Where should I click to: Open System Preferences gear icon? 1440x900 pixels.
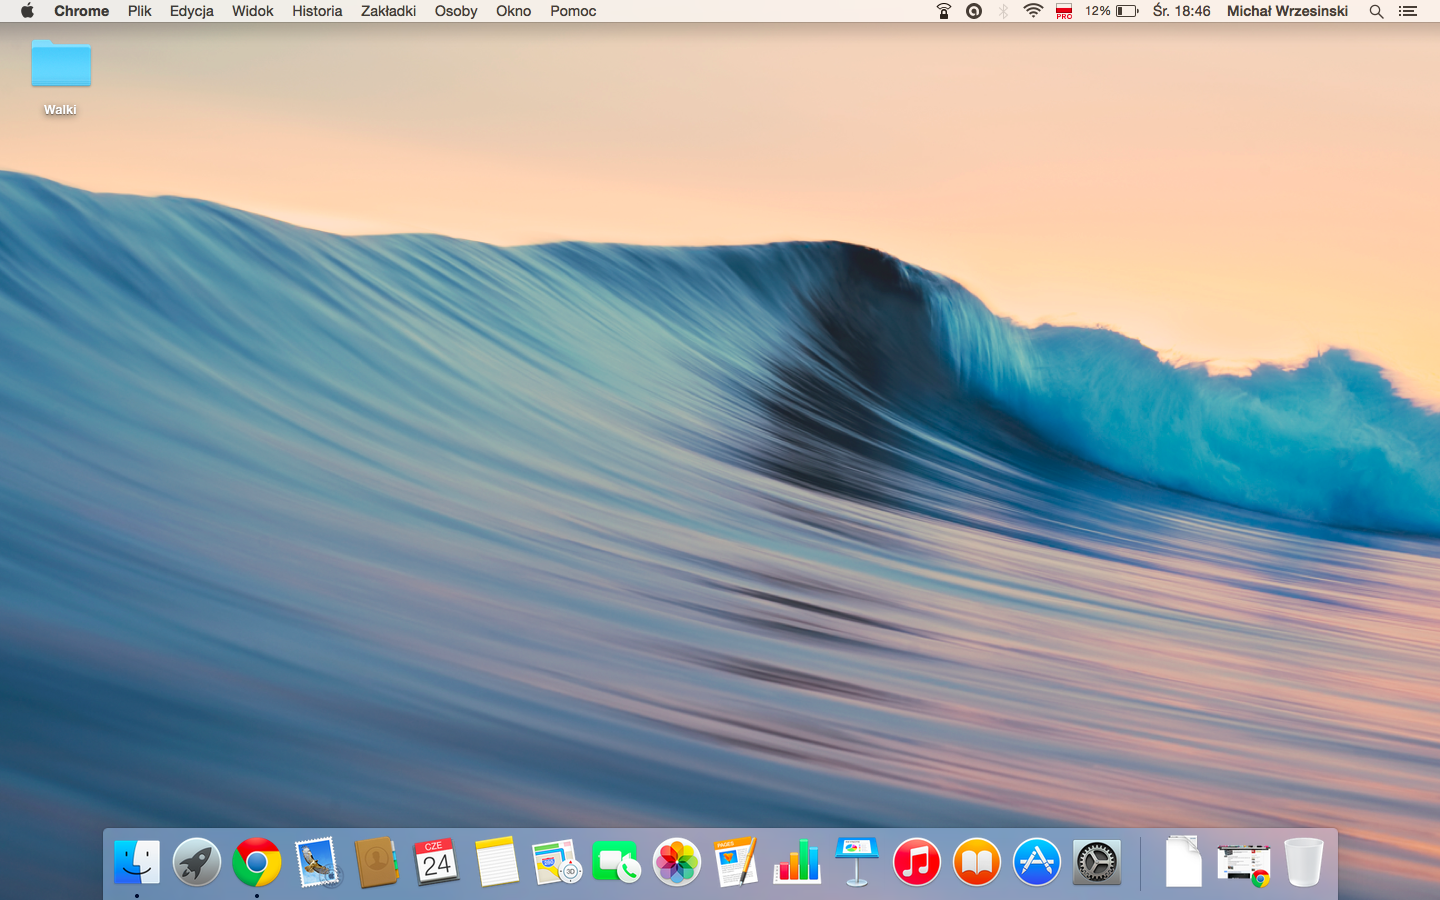[x=1097, y=862]
